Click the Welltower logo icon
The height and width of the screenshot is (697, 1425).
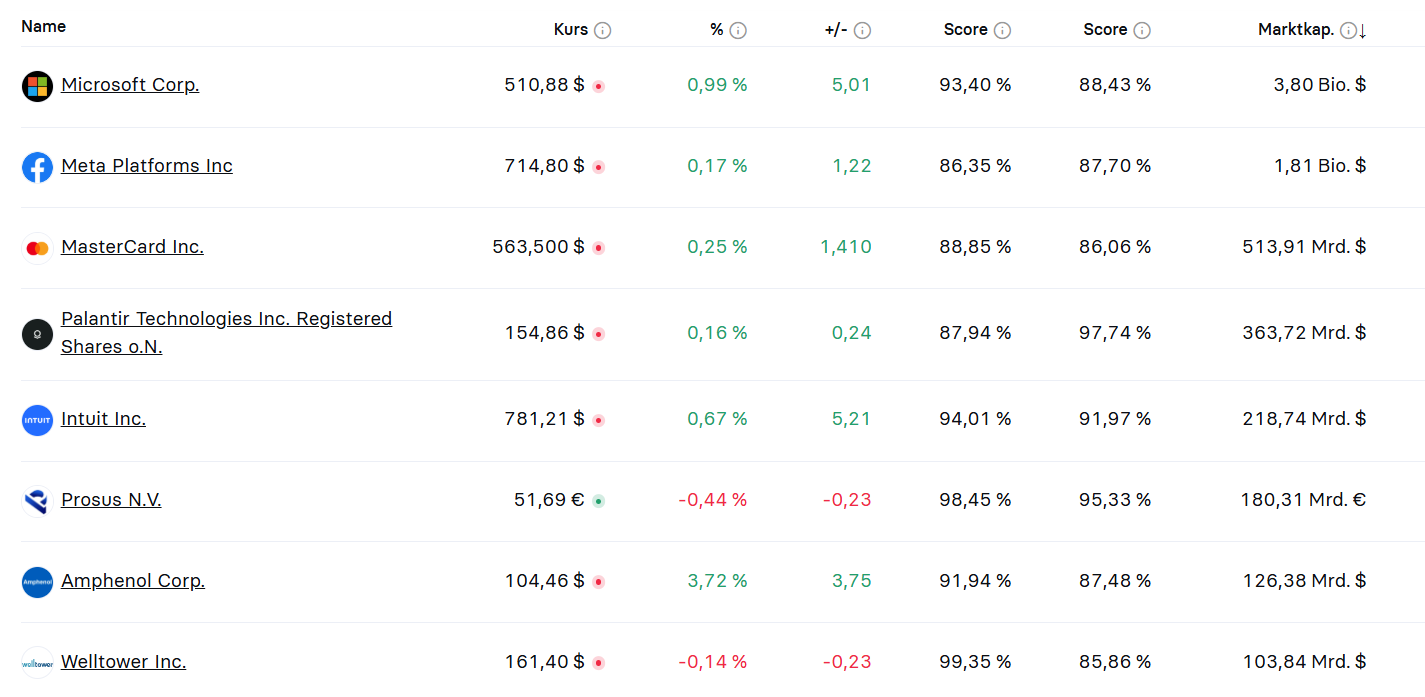(37, 662)
